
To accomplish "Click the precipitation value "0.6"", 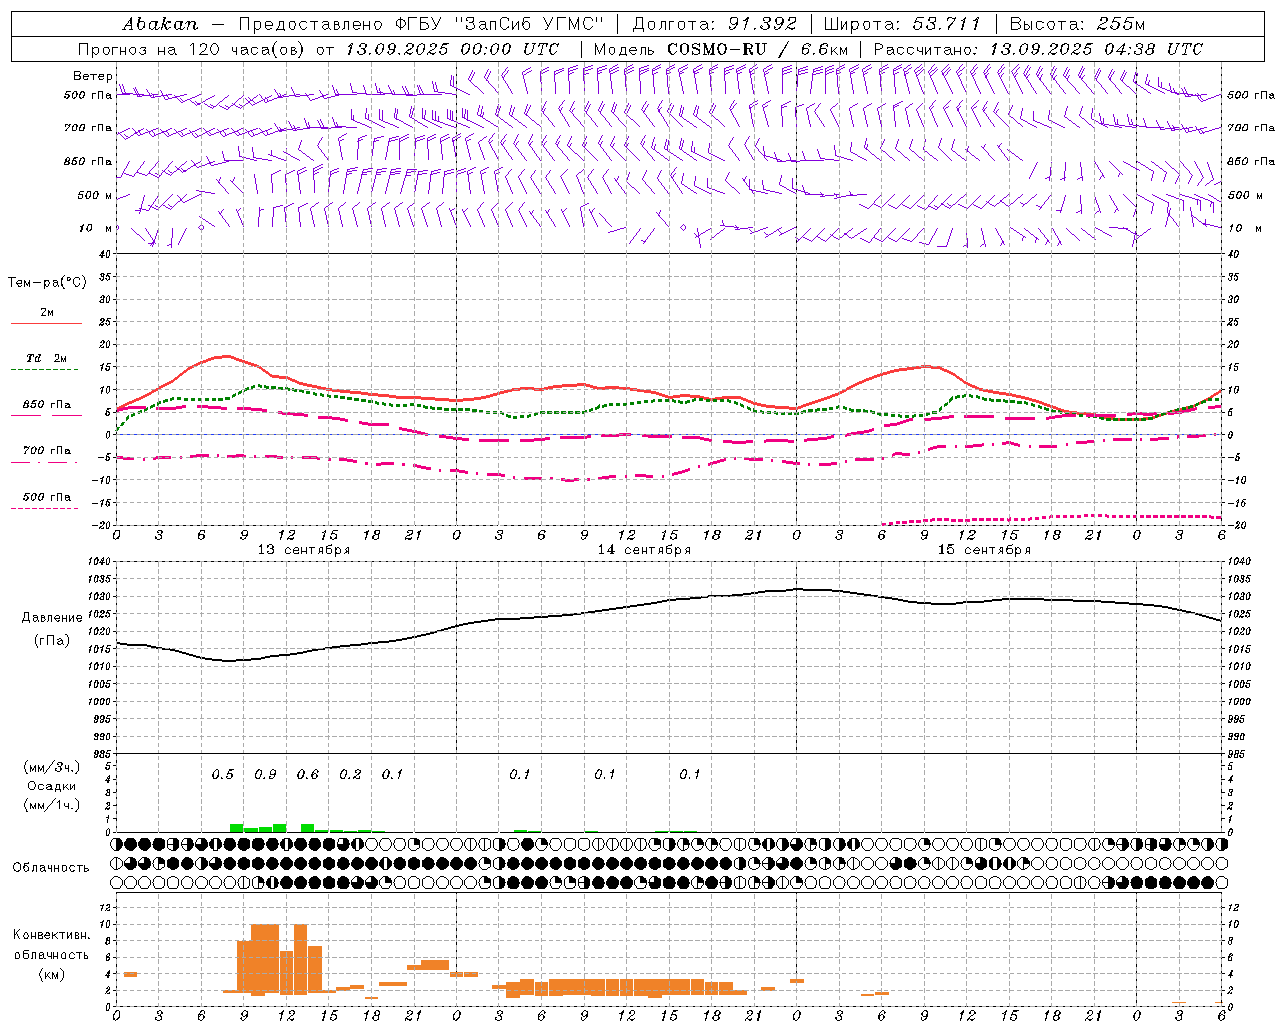I will (308, 774).
